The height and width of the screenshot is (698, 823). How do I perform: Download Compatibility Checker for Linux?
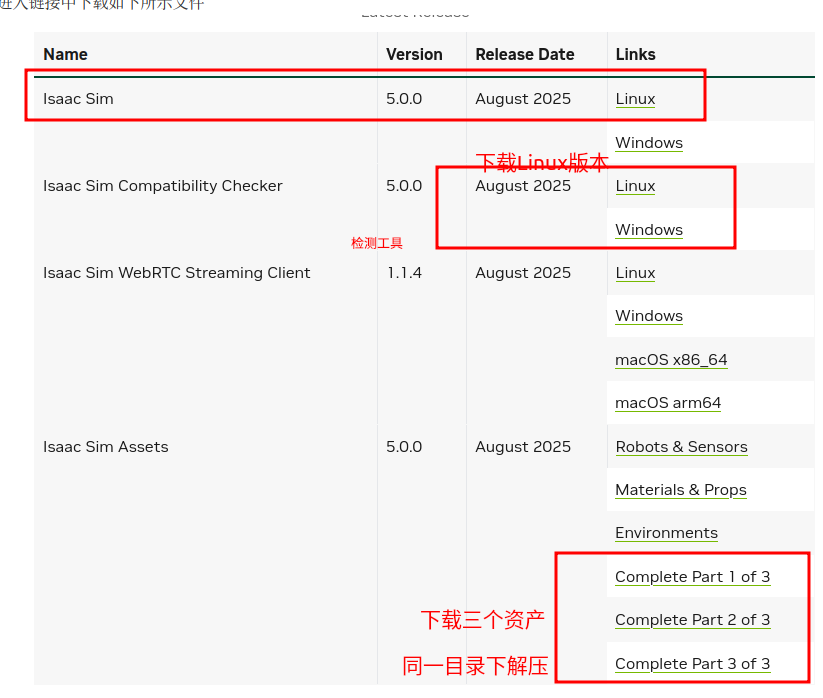(x=635, y=186)
